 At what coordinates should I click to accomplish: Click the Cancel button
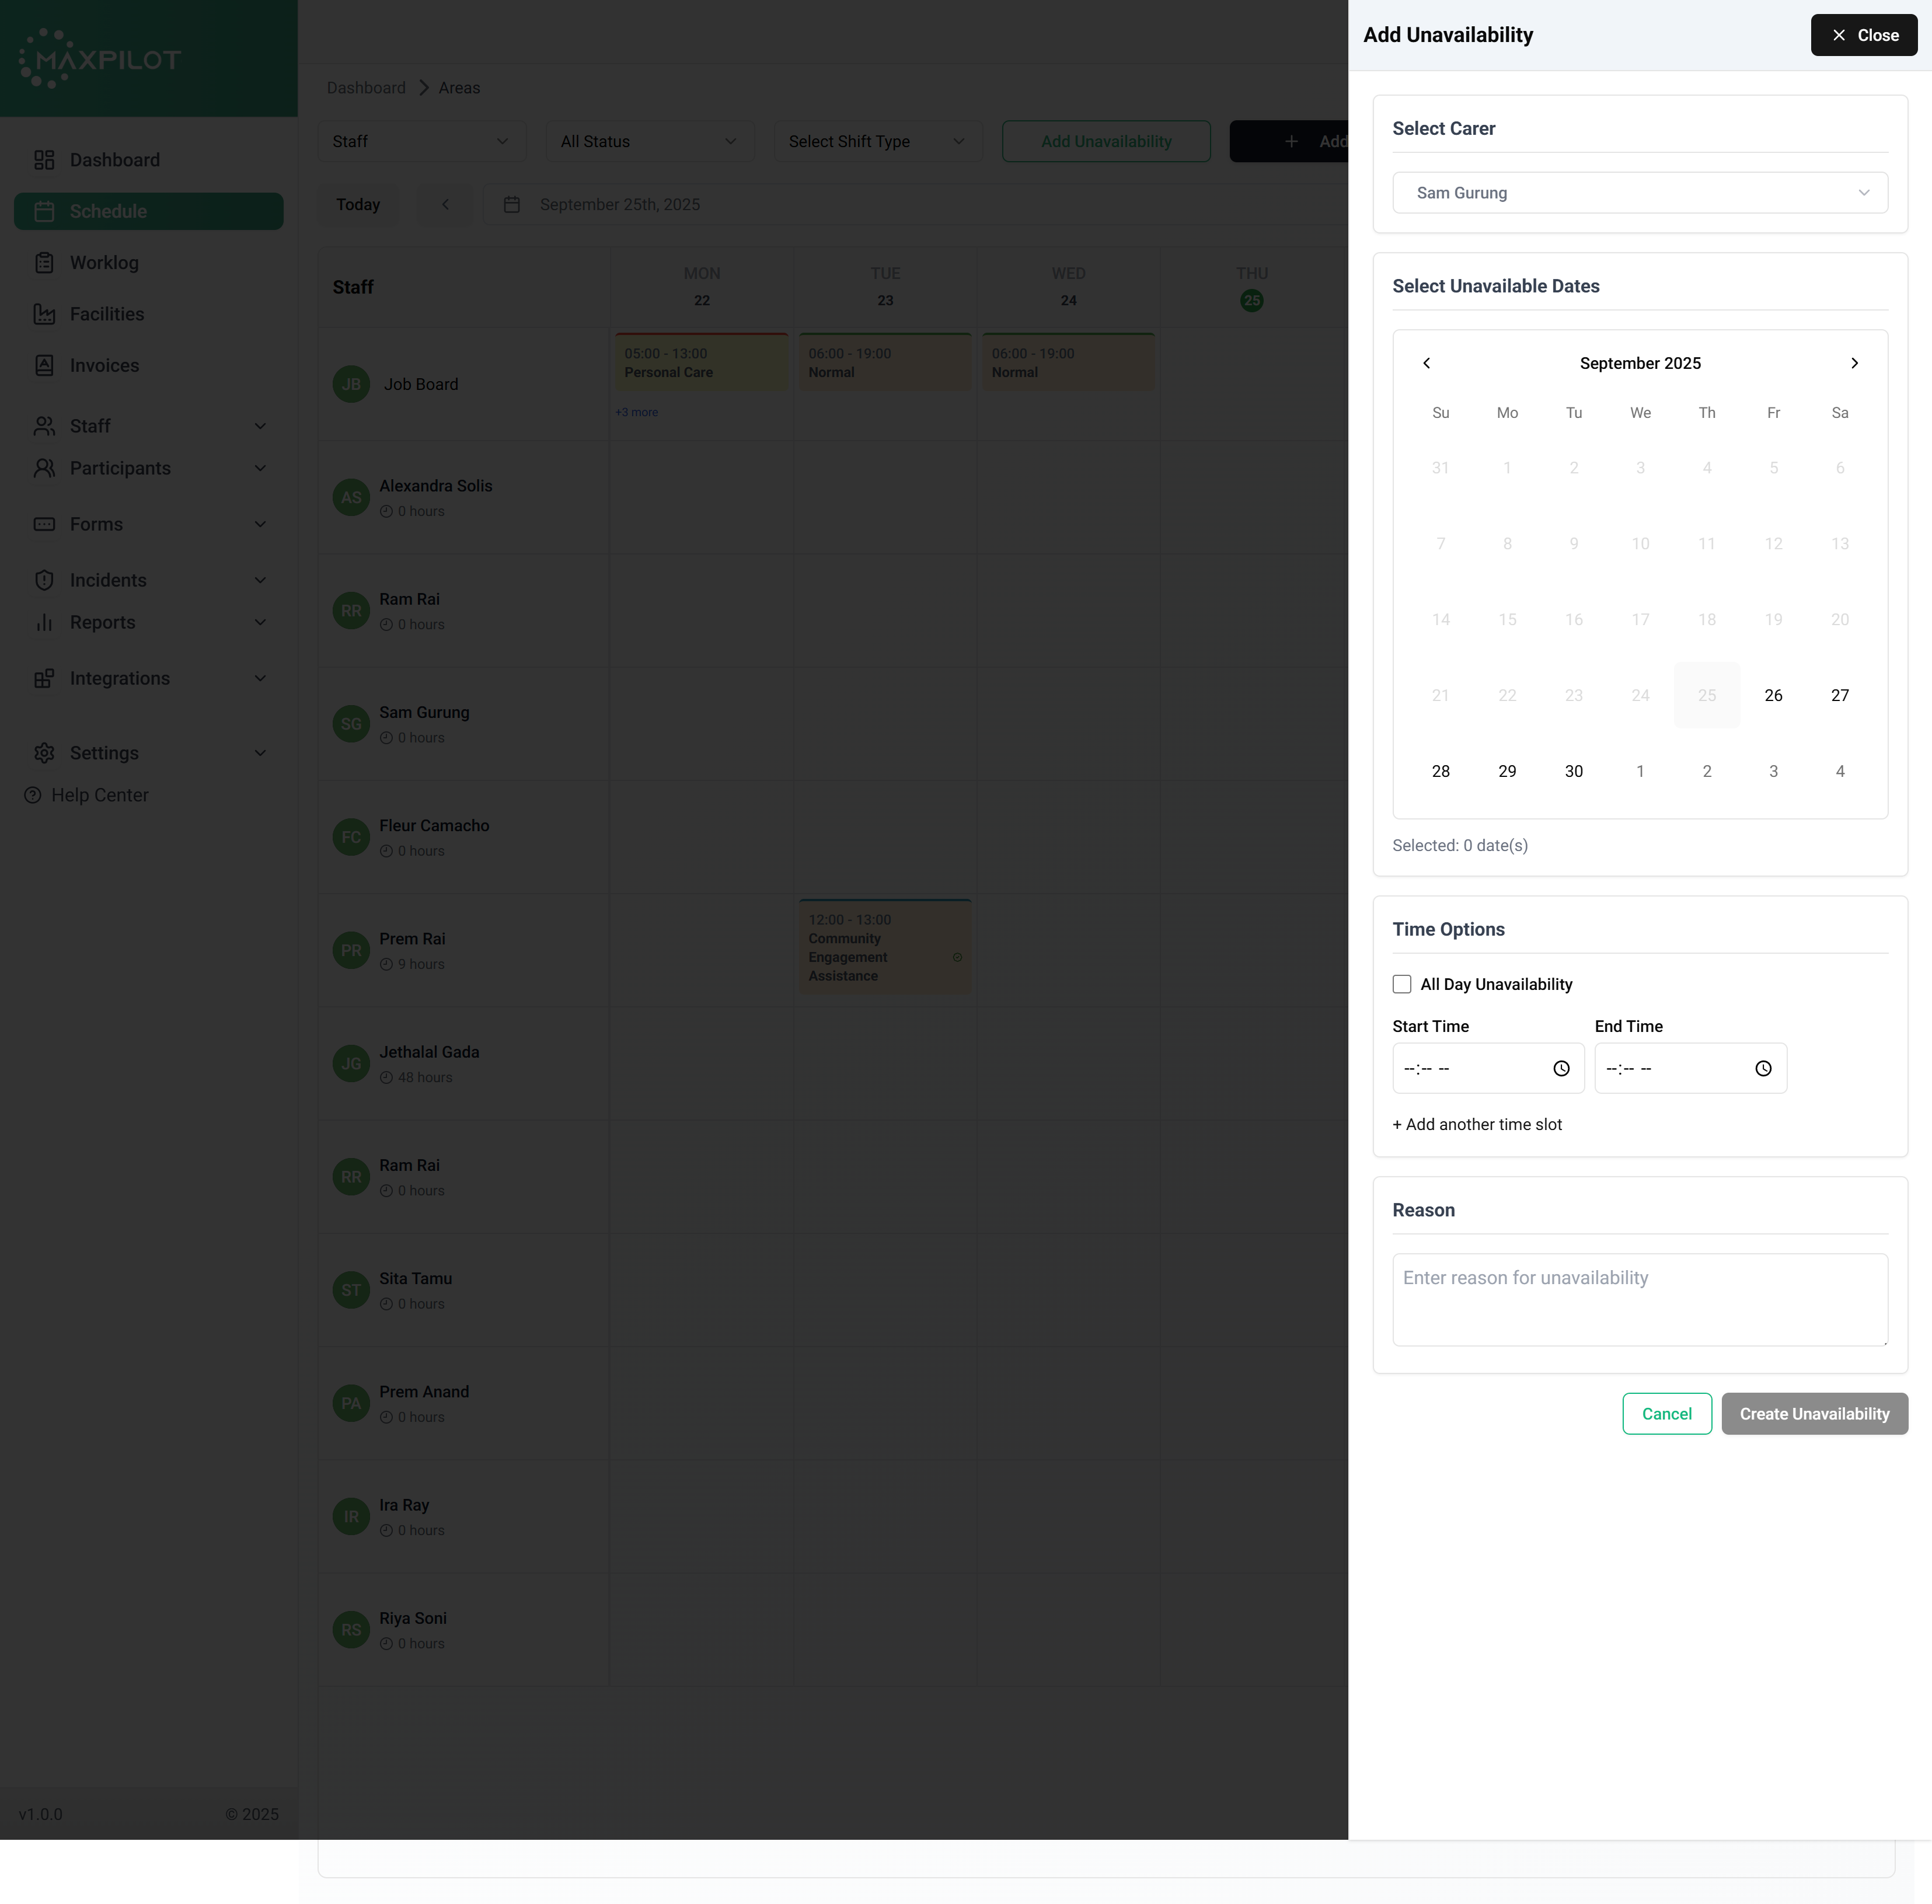tap(1666, 1414)
